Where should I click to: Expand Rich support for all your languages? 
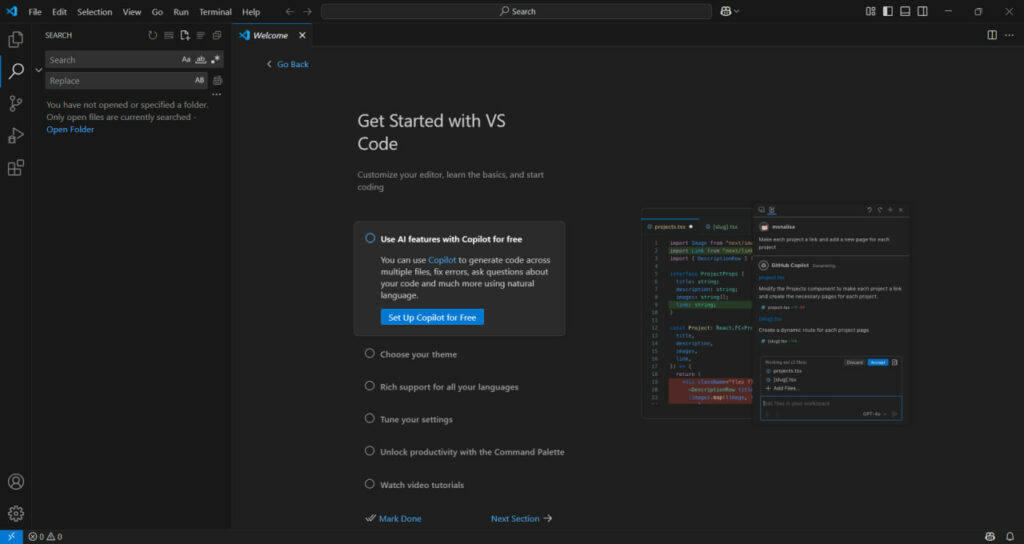pyautogui.click(x=449, y=387)
